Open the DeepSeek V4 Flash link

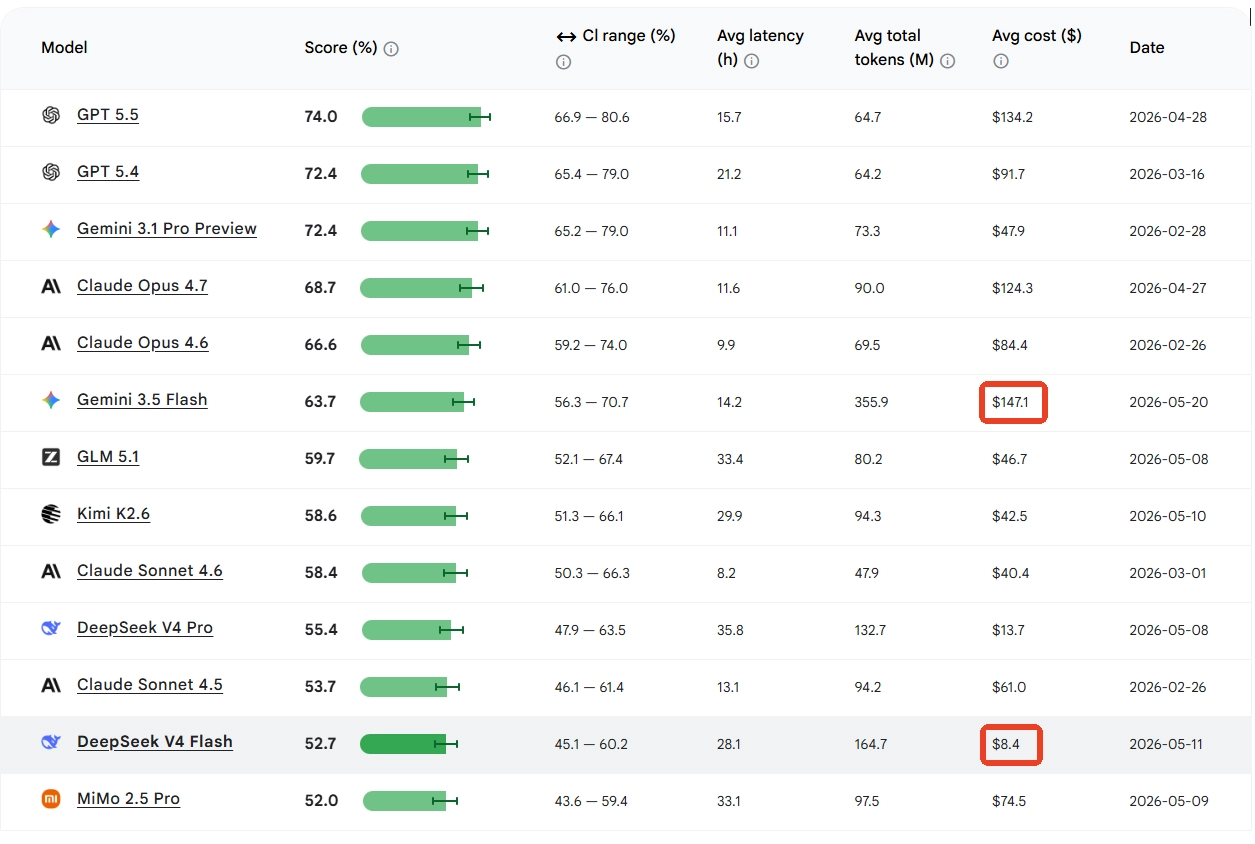click(155, 742)
